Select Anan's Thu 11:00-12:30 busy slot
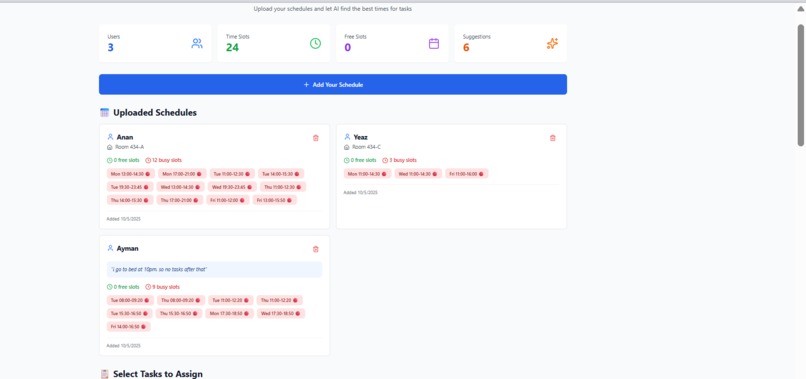Viewport: 806px width, 379px height. tap(283, 187)
